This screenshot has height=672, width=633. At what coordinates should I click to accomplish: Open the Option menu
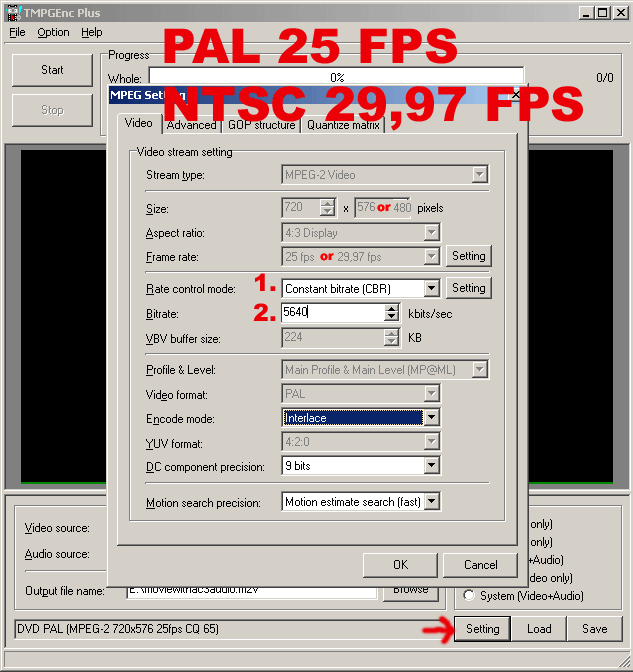53,33
